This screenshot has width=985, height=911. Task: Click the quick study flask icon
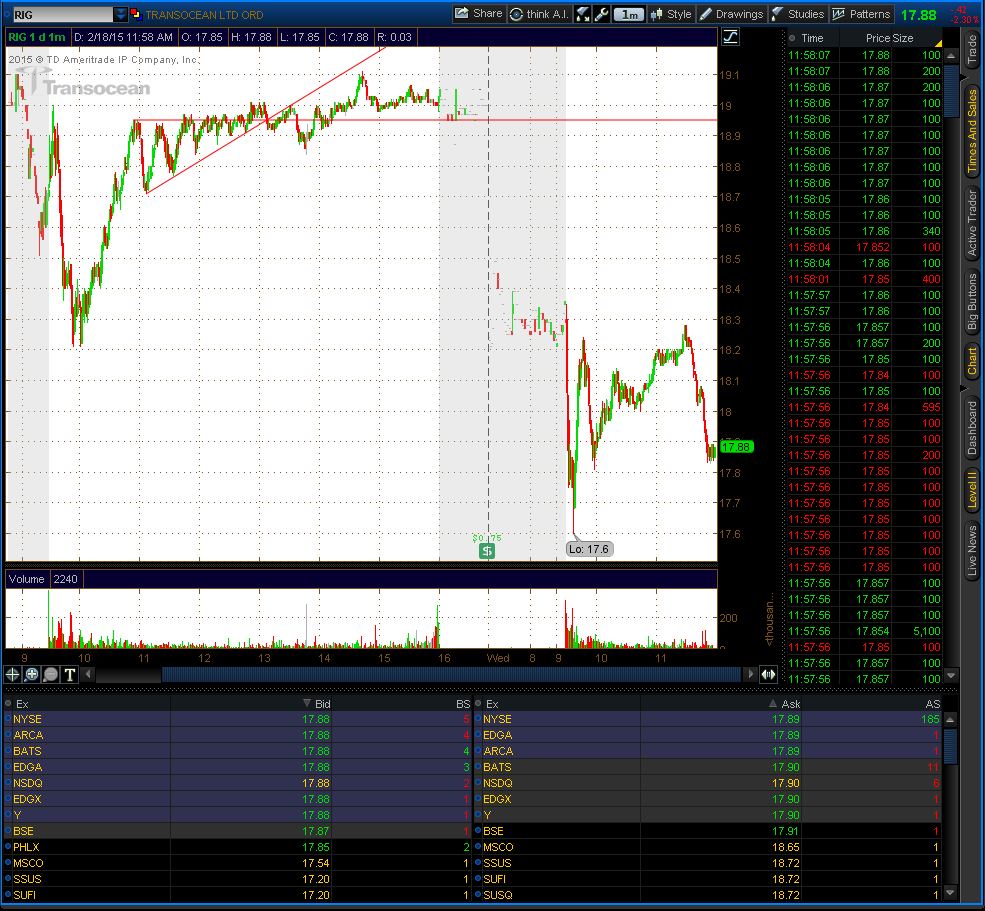(582, 14)
